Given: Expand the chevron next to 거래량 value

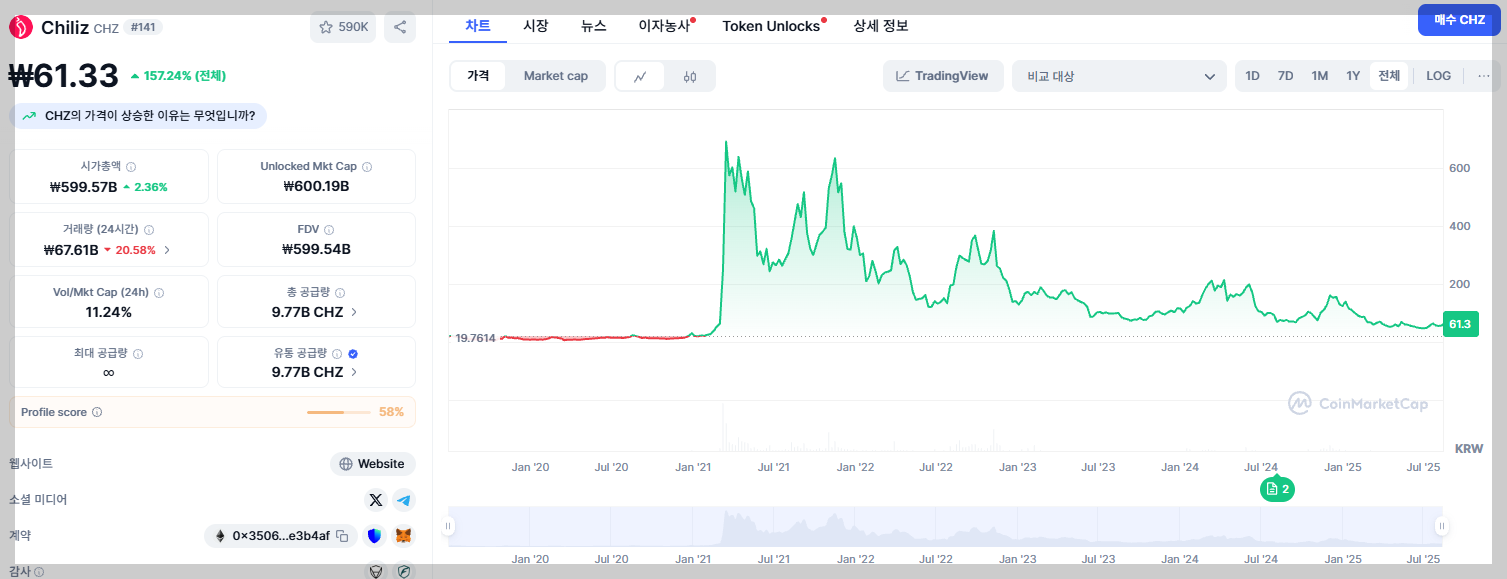Looking at the screenshot, I should pos(167,250).
